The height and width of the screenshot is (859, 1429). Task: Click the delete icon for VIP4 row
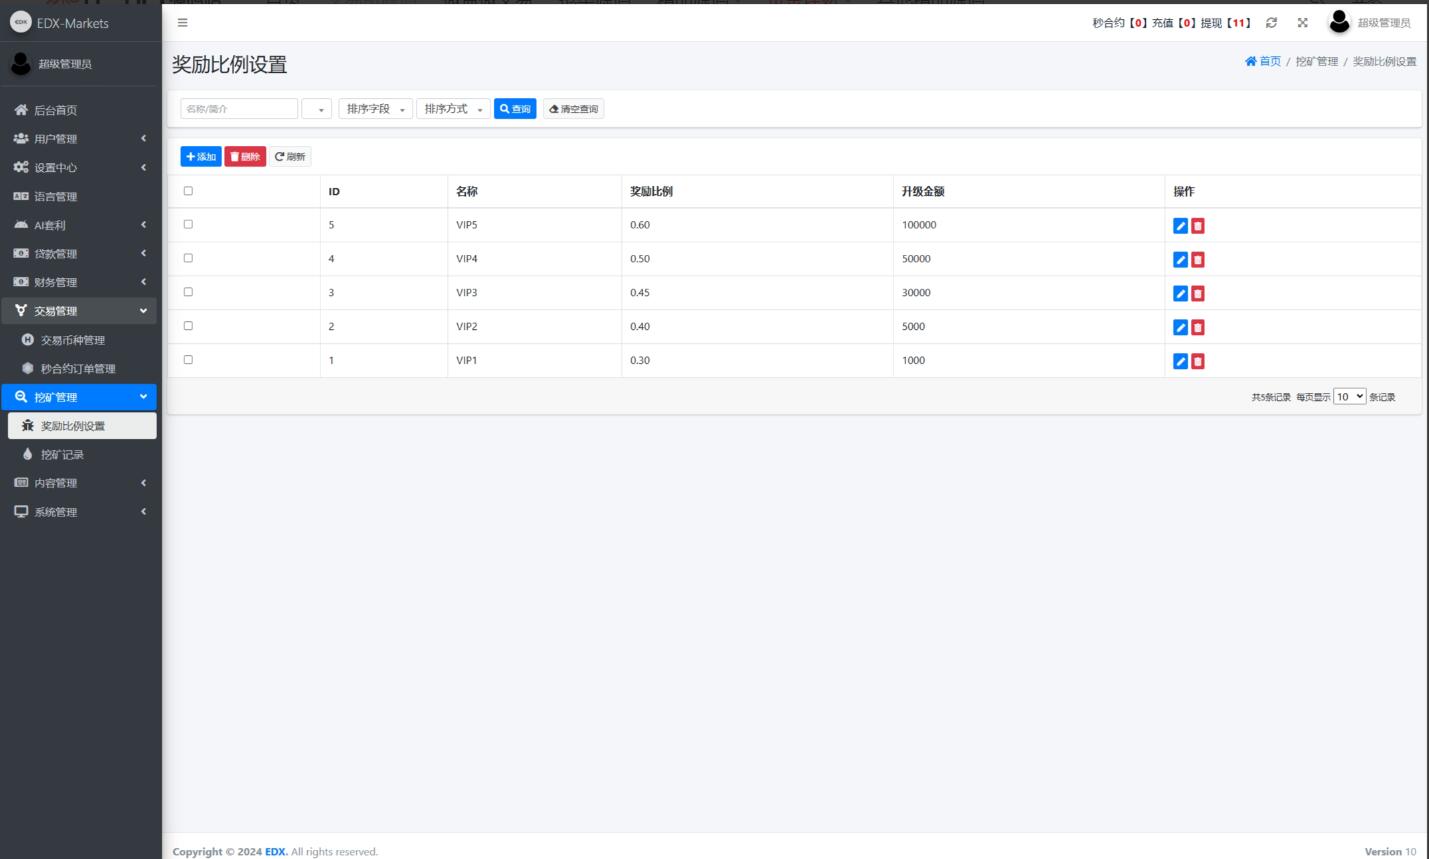pos(1198,260)
